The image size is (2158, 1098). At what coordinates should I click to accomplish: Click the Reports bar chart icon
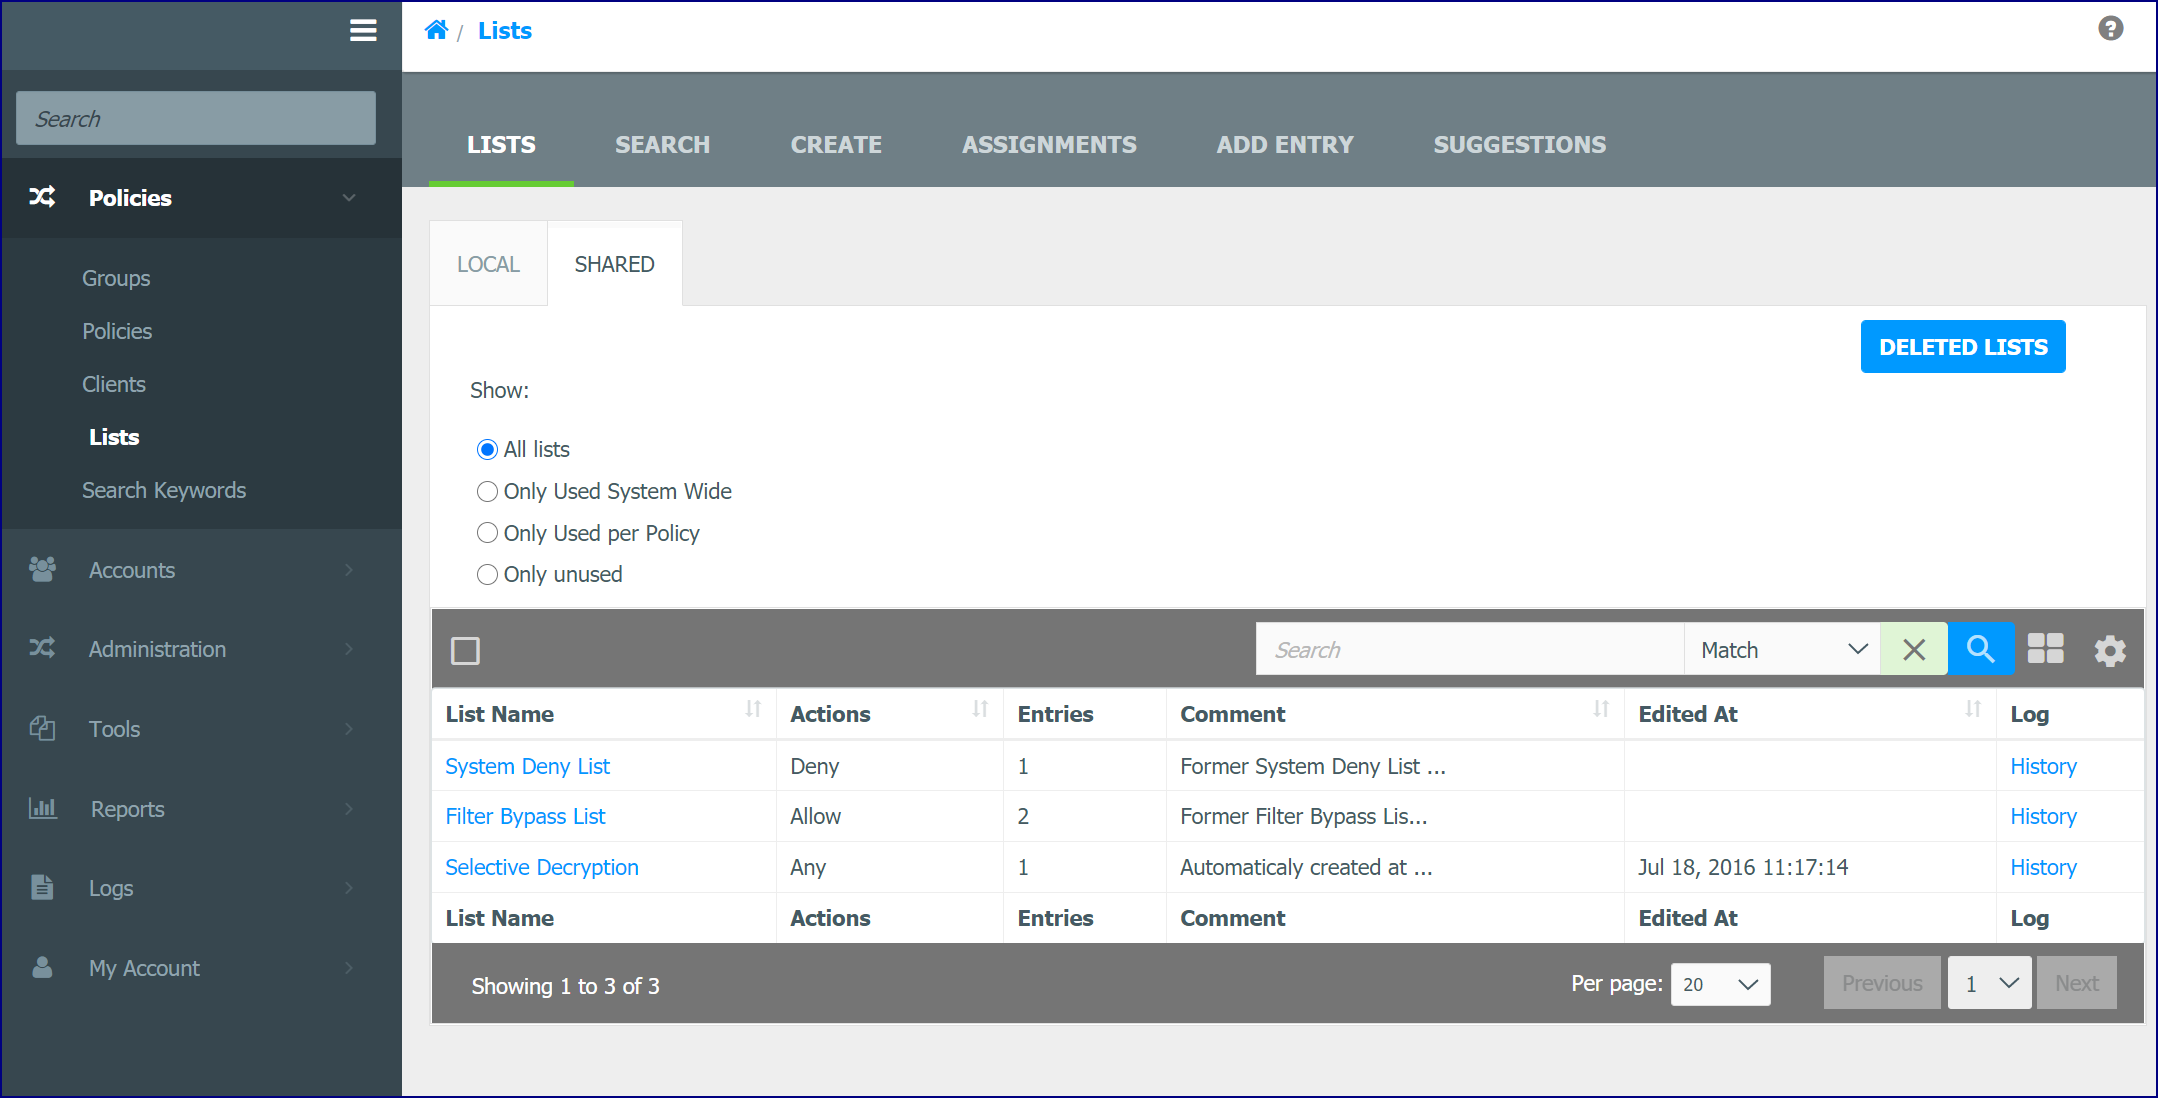click(x=42, y=808)
